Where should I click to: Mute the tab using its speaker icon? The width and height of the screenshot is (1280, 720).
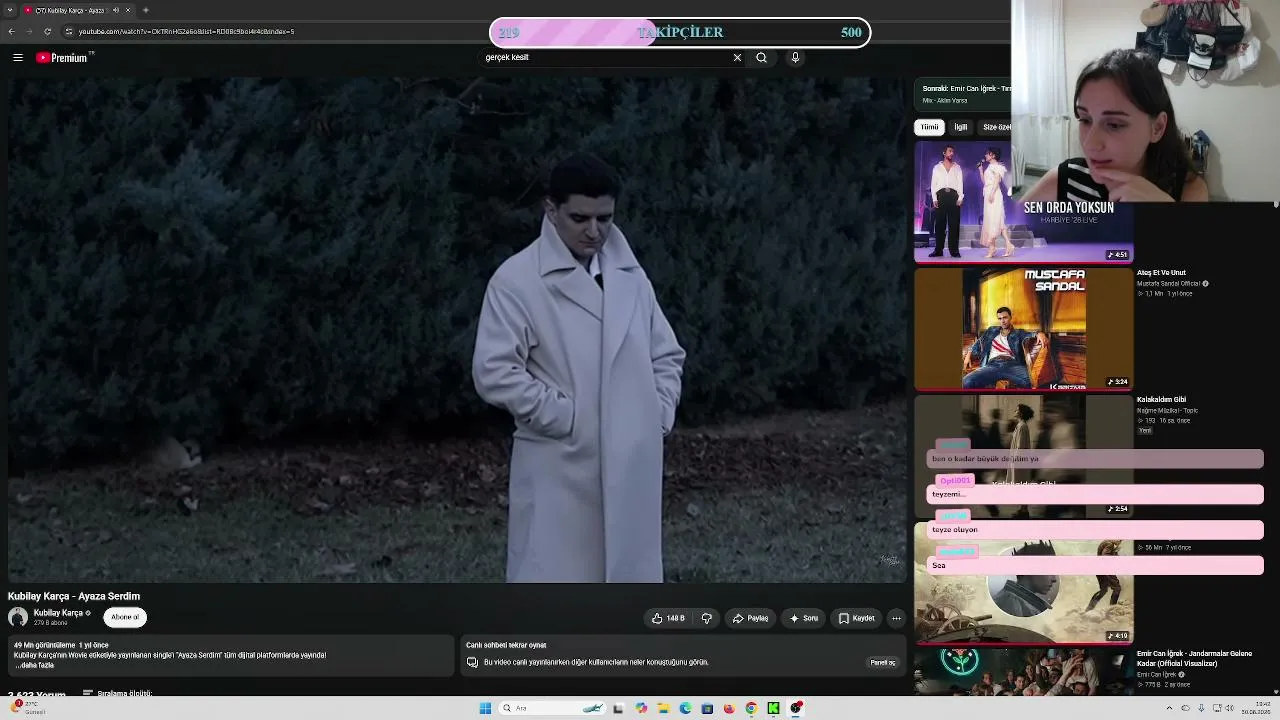(116, 10)
